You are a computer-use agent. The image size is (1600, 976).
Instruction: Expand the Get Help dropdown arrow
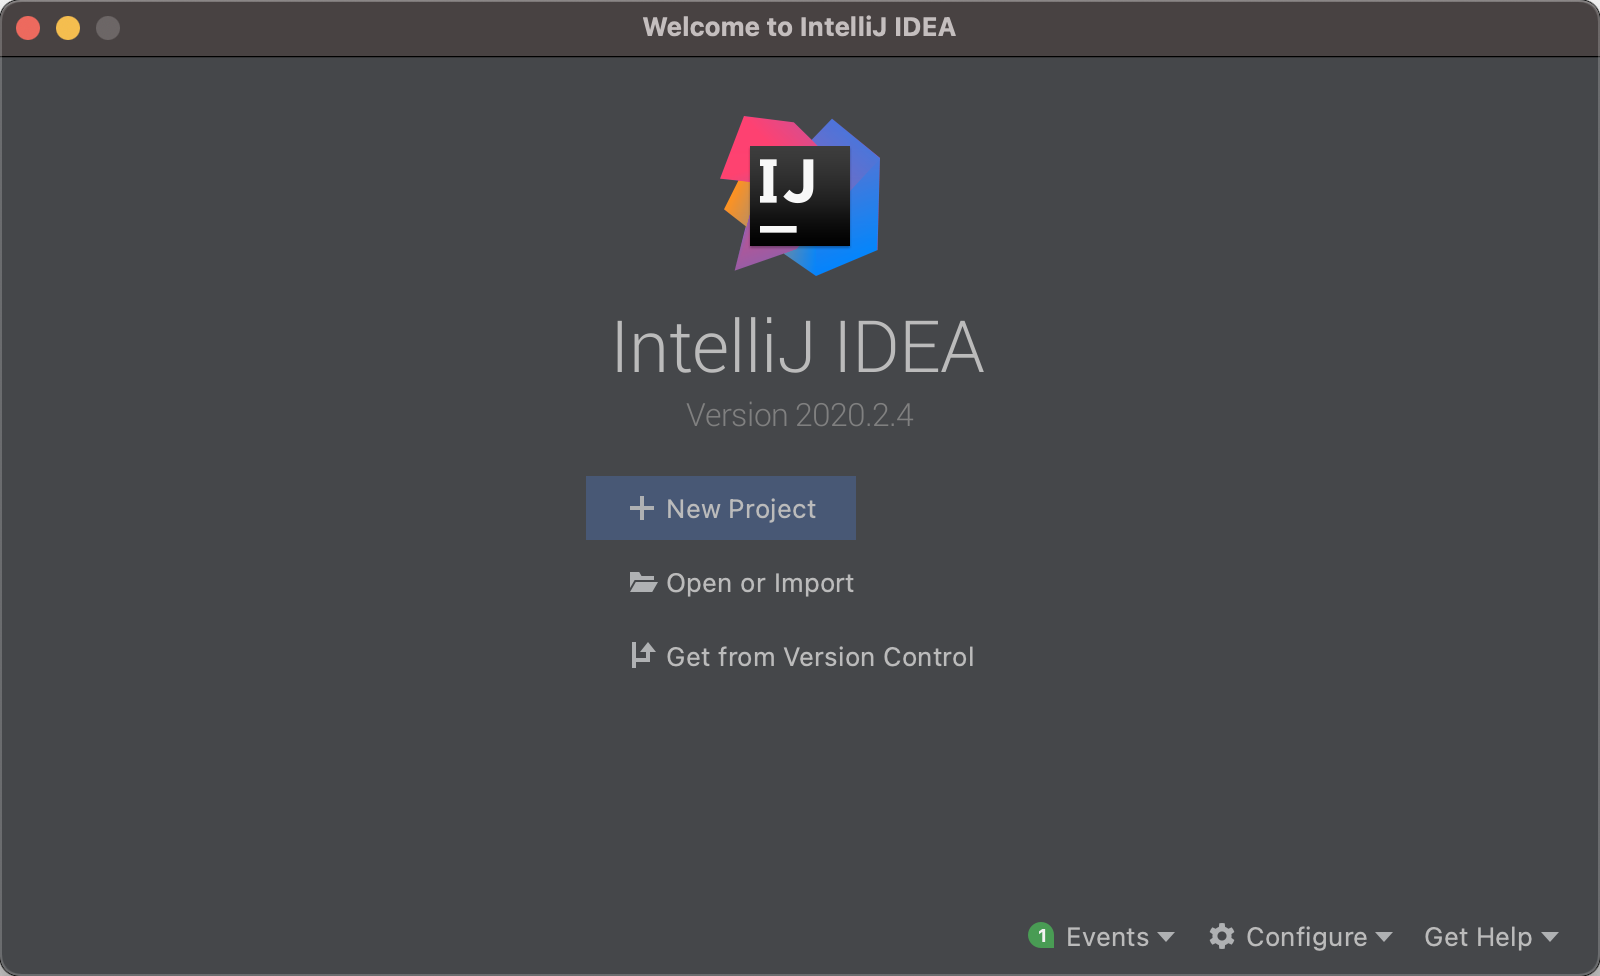[1550, 937]
